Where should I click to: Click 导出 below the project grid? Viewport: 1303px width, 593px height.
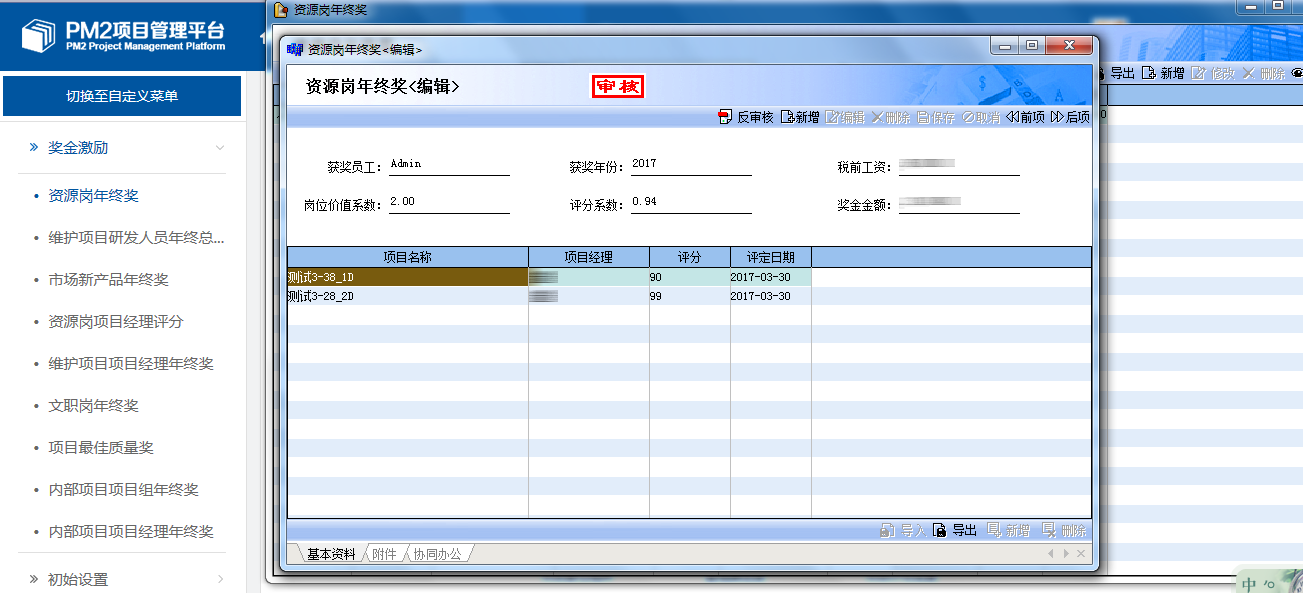point(955,530)
